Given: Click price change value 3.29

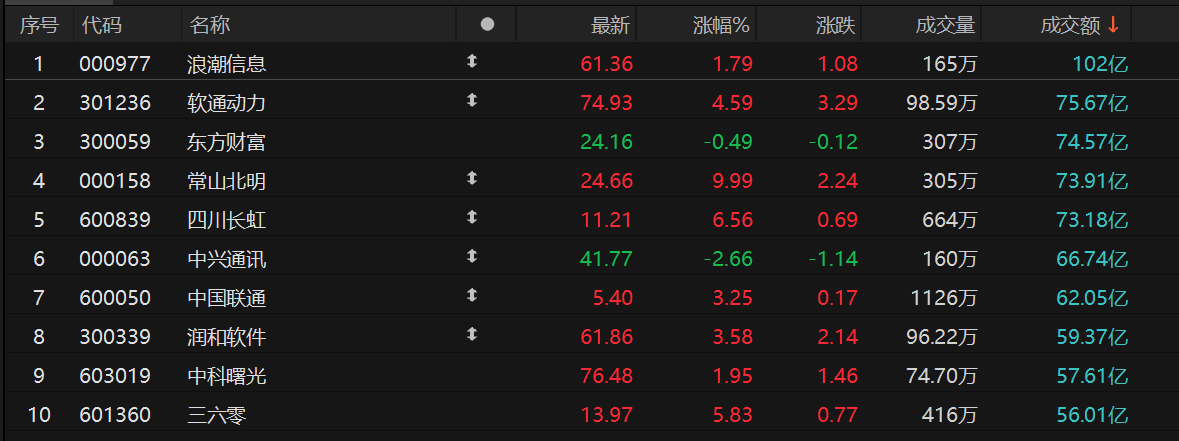Looking at the screenshot, I should 838,104.
